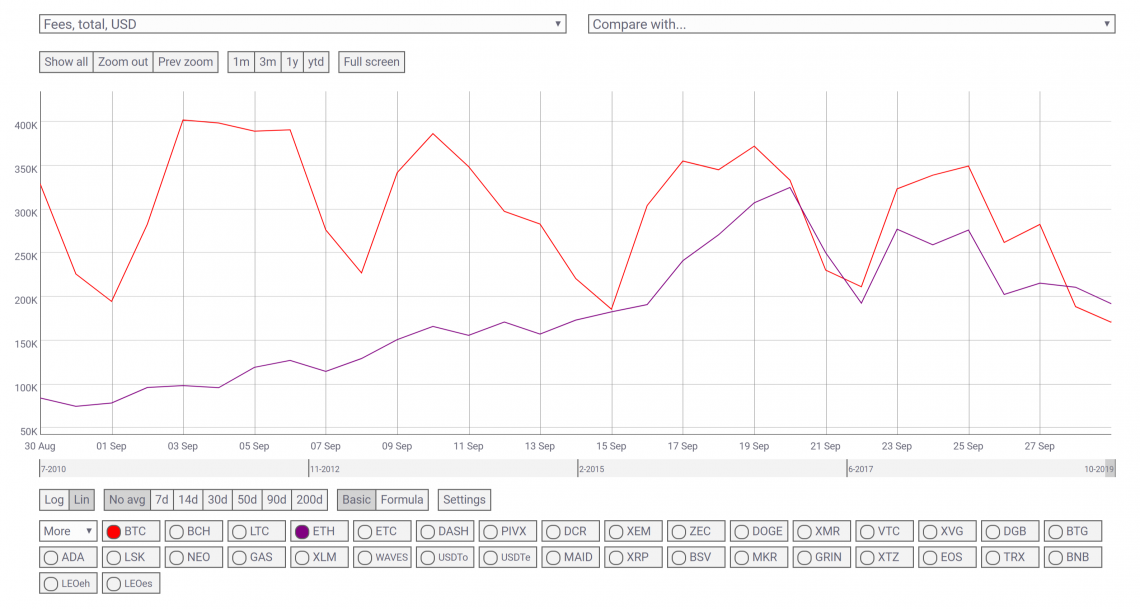Switch to the Basic mode tab
This screenshot has width=1140, height=609.
(356, 499)
